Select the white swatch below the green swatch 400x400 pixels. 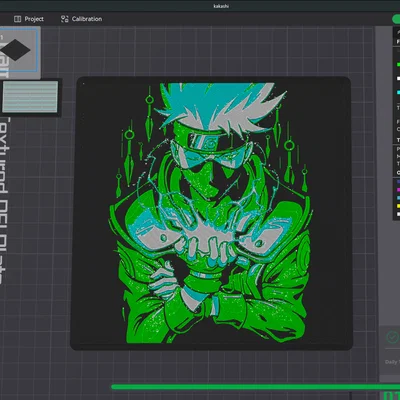(x=398, y=79)
